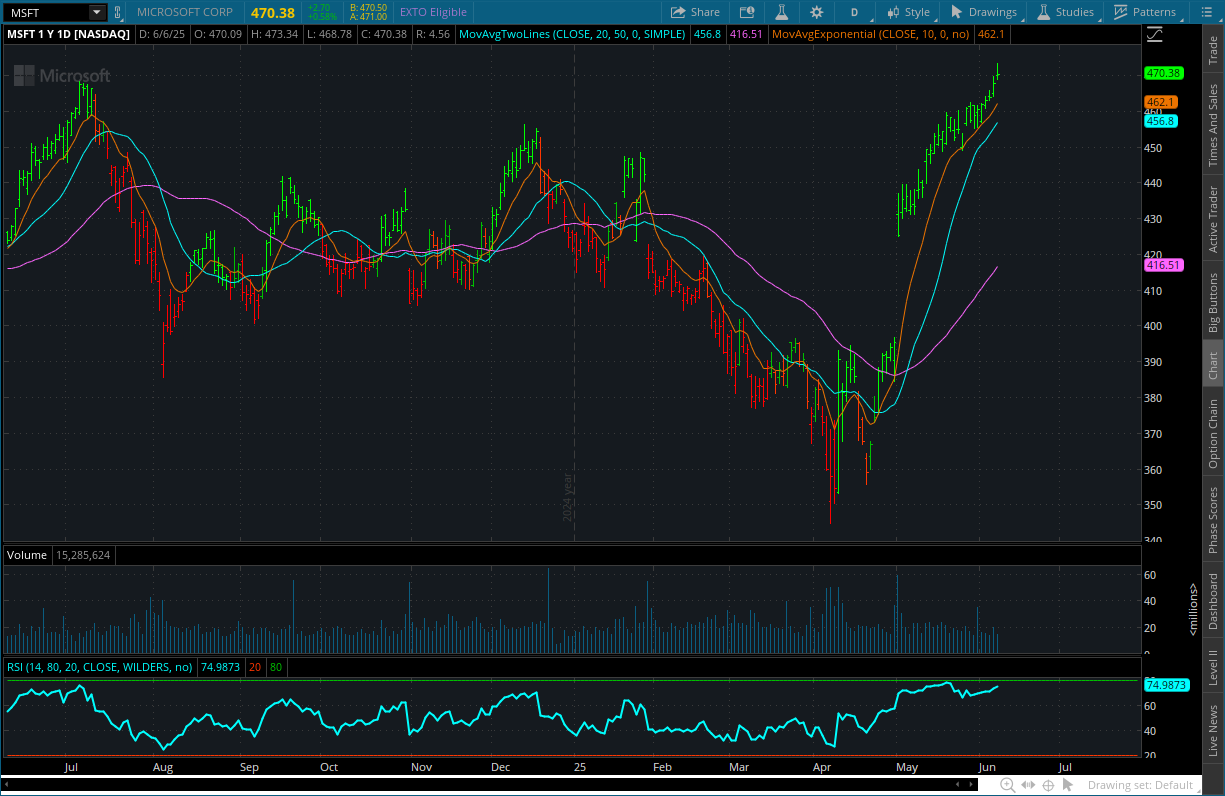Open the symbol dropdown arrow next to MSFT
The image size is (1225, 796).
(x=96, y=12)
